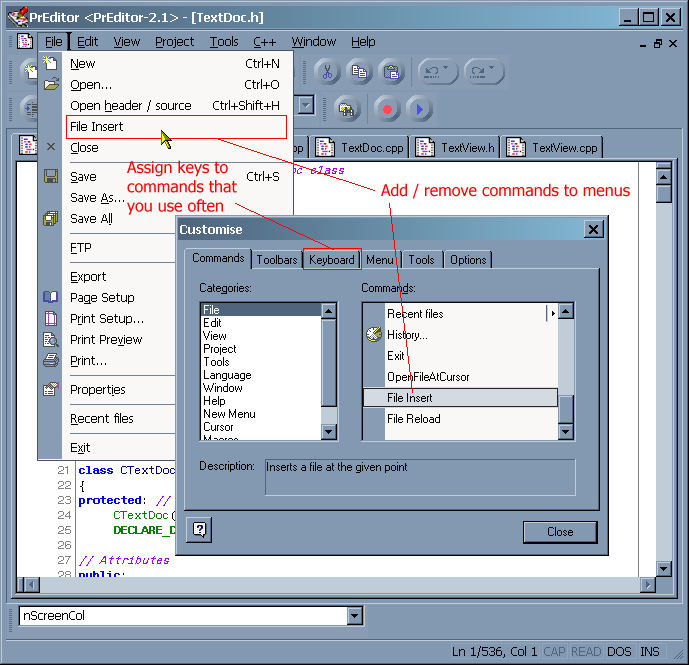
Task: Click the New file icon in File menu
Action: [50, 63]
